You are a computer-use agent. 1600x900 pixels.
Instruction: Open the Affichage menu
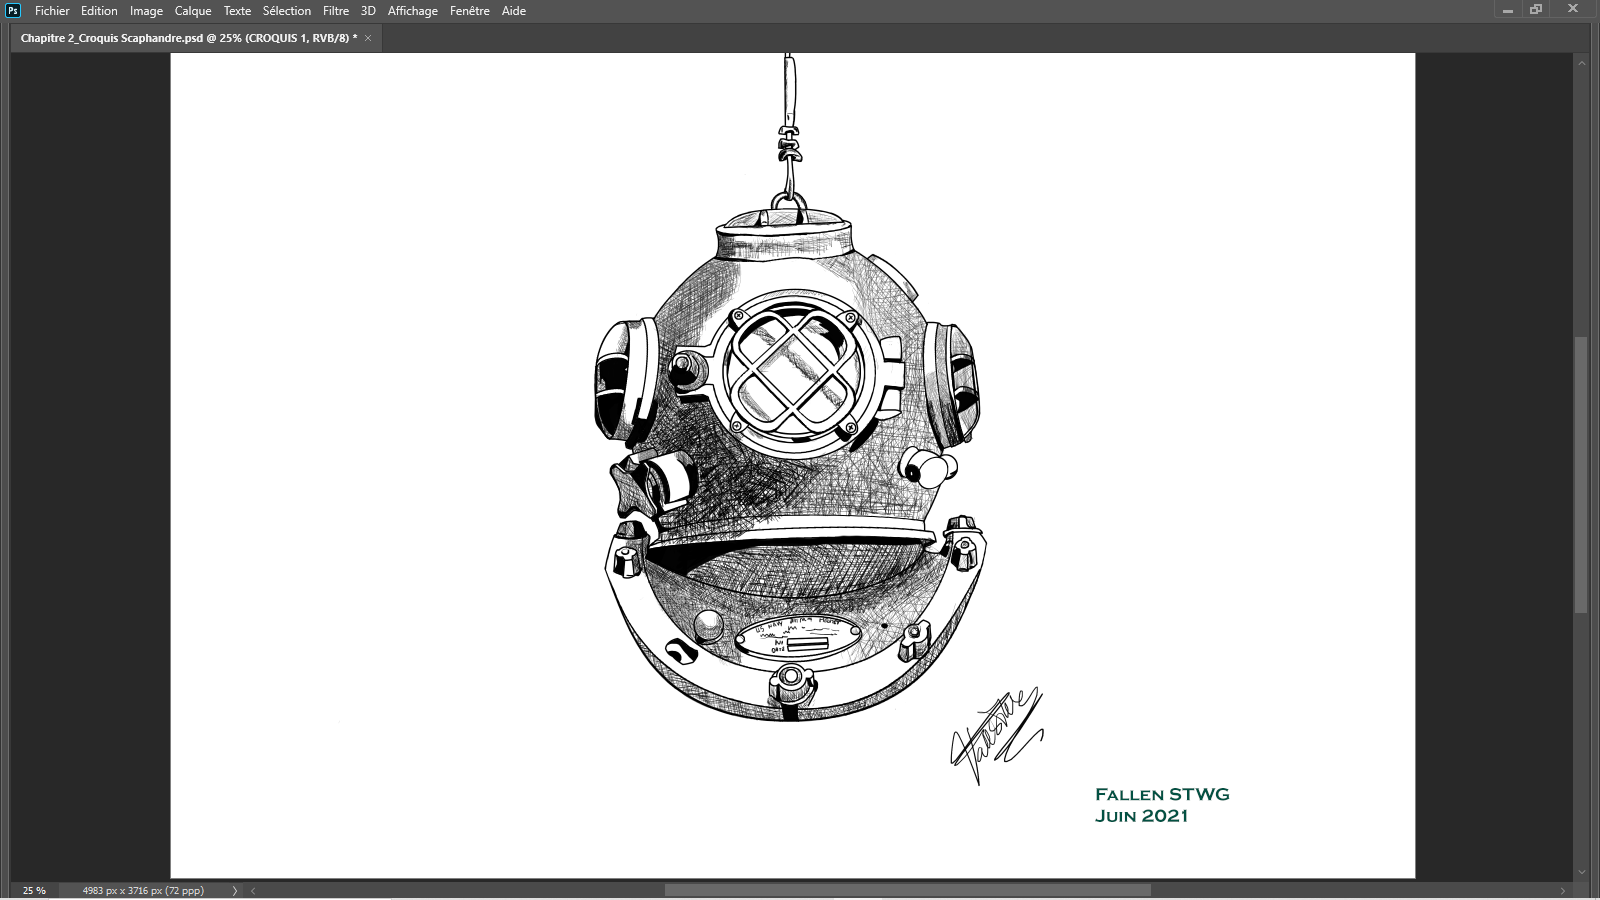coord(413,11)
